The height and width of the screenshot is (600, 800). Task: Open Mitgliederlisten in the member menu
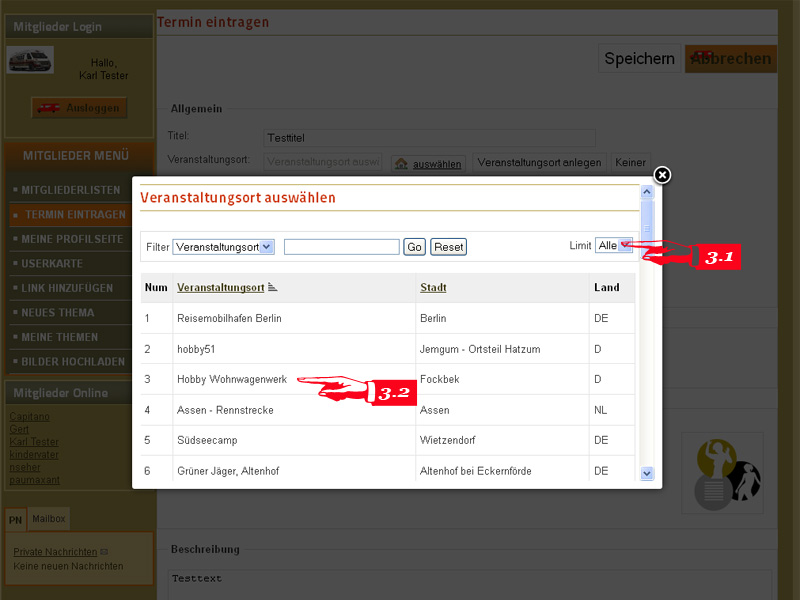coord(71,190)
